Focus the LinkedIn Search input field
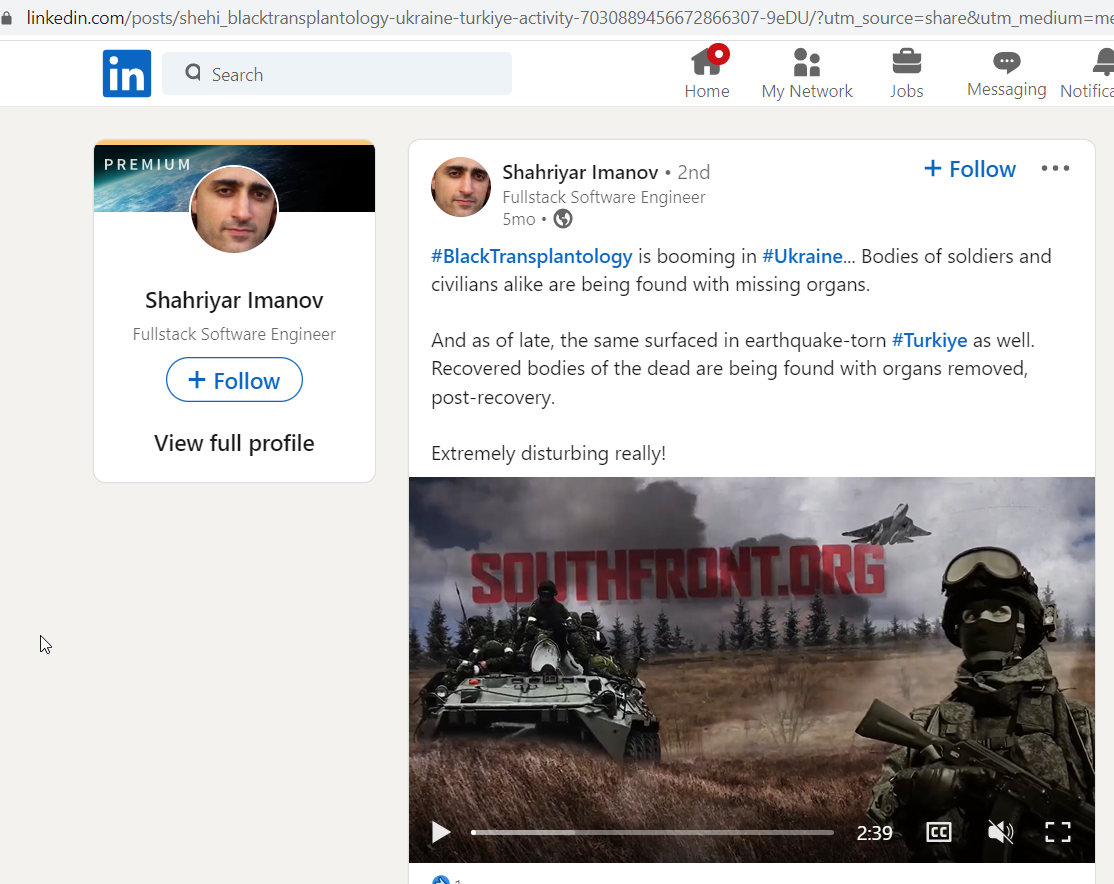Image resolution: width=1114 pixels, height=884 pixels. tap(337, 73)
